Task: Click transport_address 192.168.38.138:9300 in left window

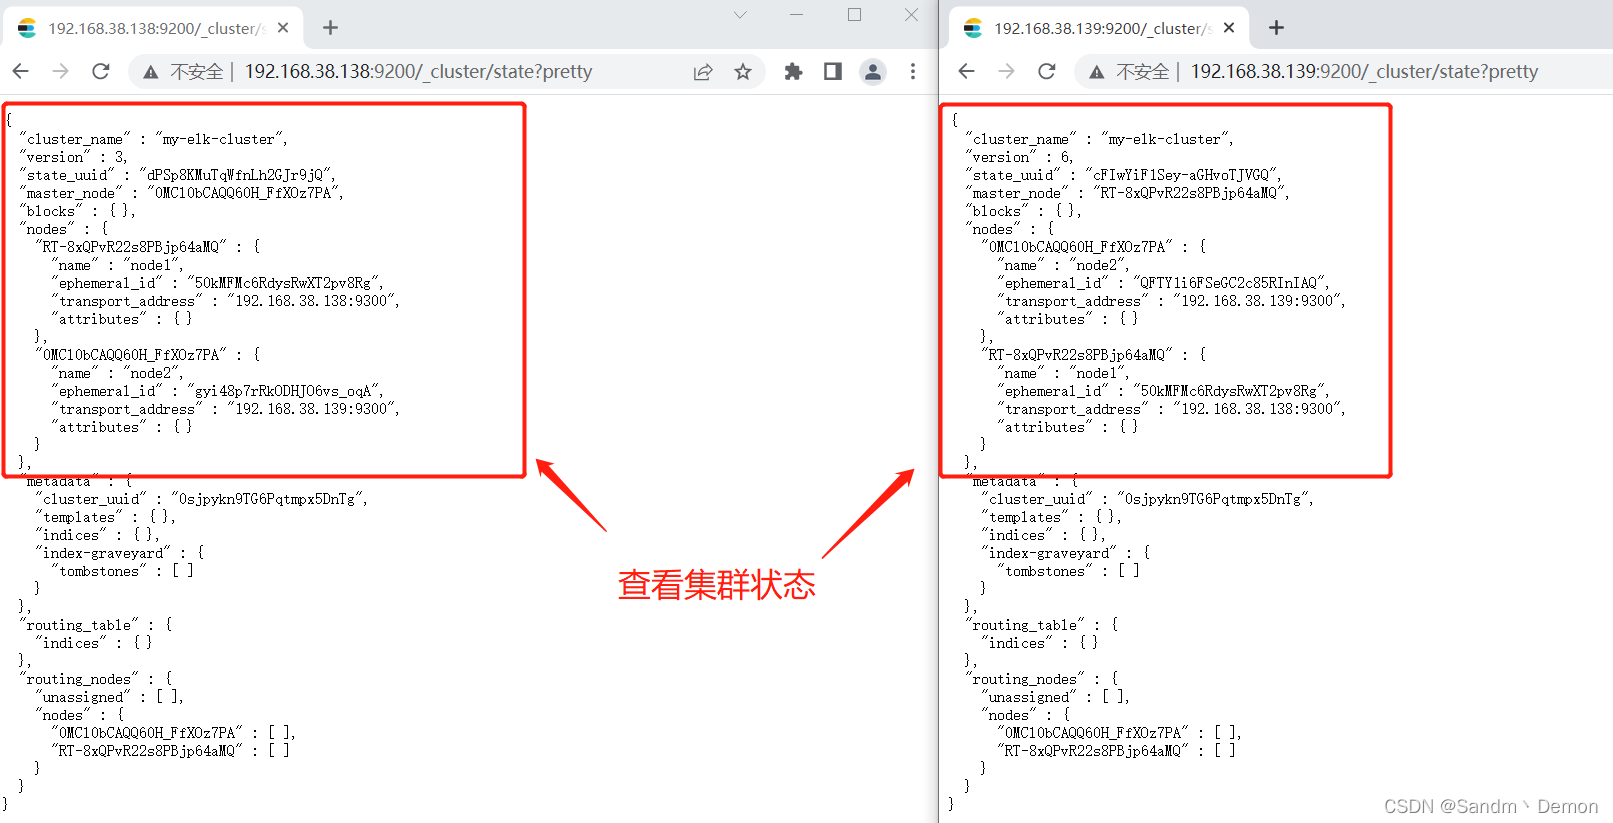Action: [x=225, y=301]
